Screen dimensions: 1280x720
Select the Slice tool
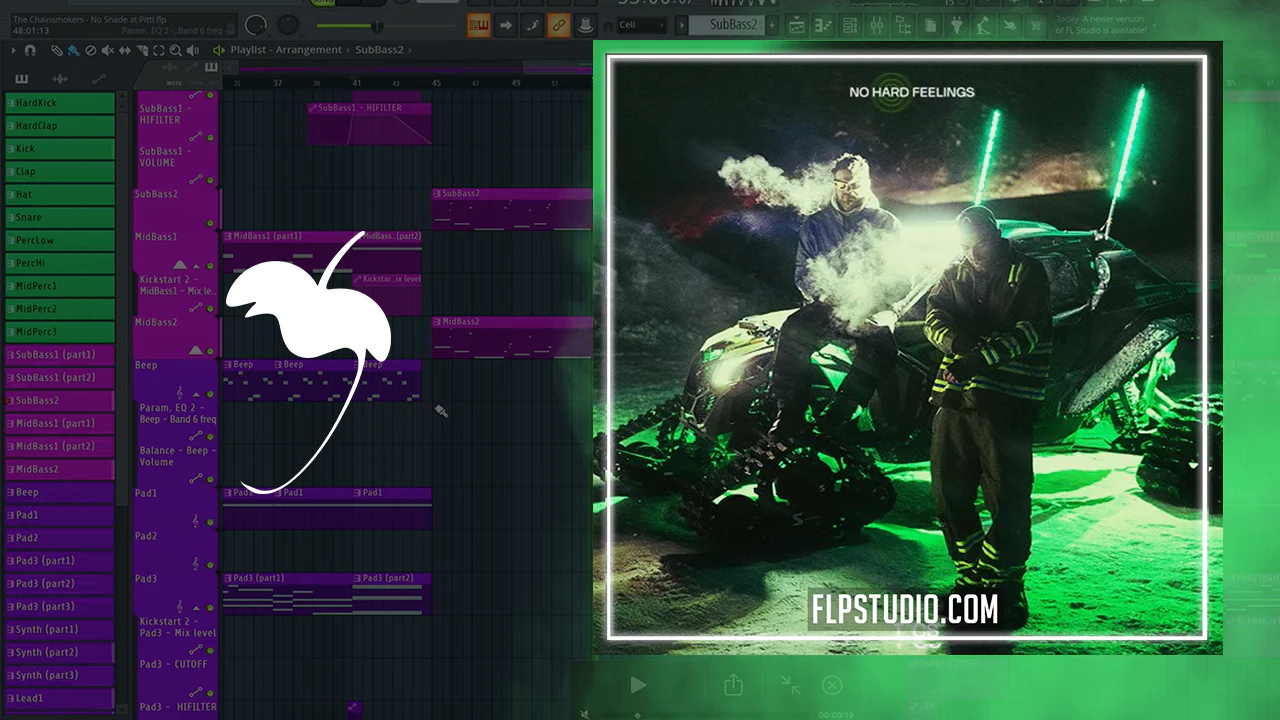142,50
